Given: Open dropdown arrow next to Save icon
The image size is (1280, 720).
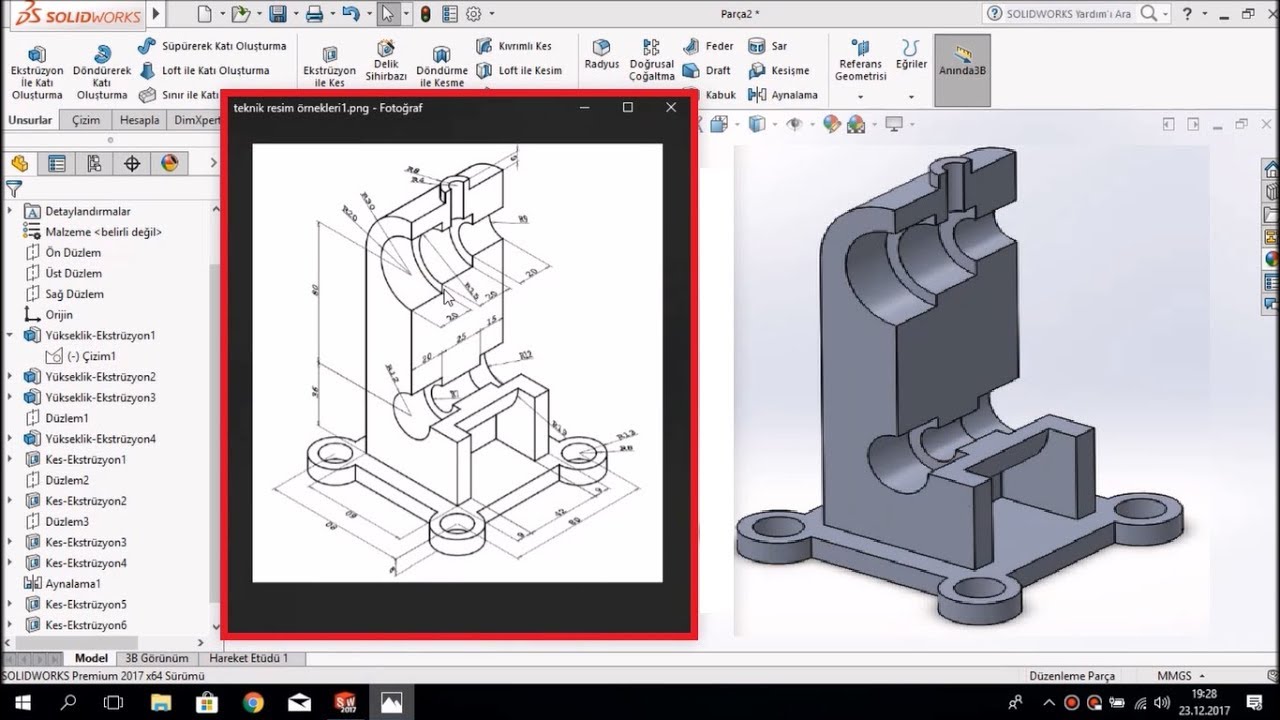Looking at the screenshot, I should pyautogui.click(x=296, y=14).
